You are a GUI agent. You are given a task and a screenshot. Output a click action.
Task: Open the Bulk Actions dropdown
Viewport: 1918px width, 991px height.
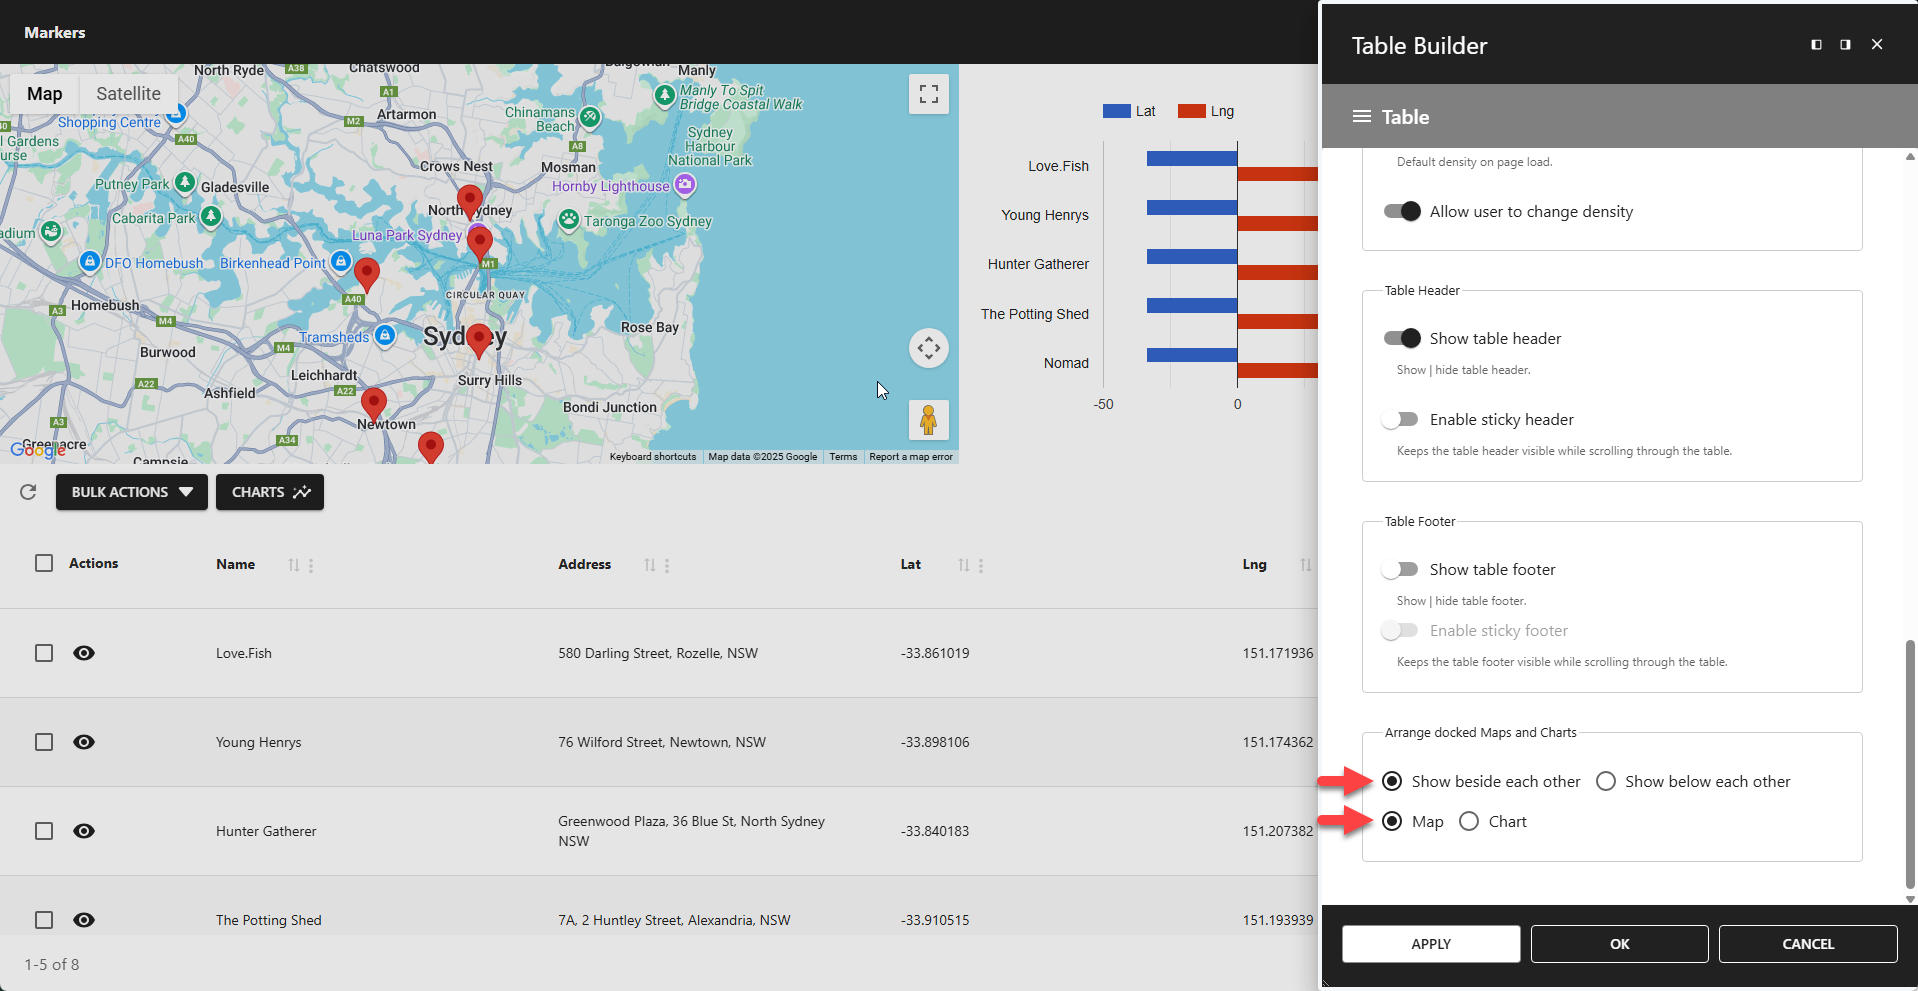click(x=131, y=492)
